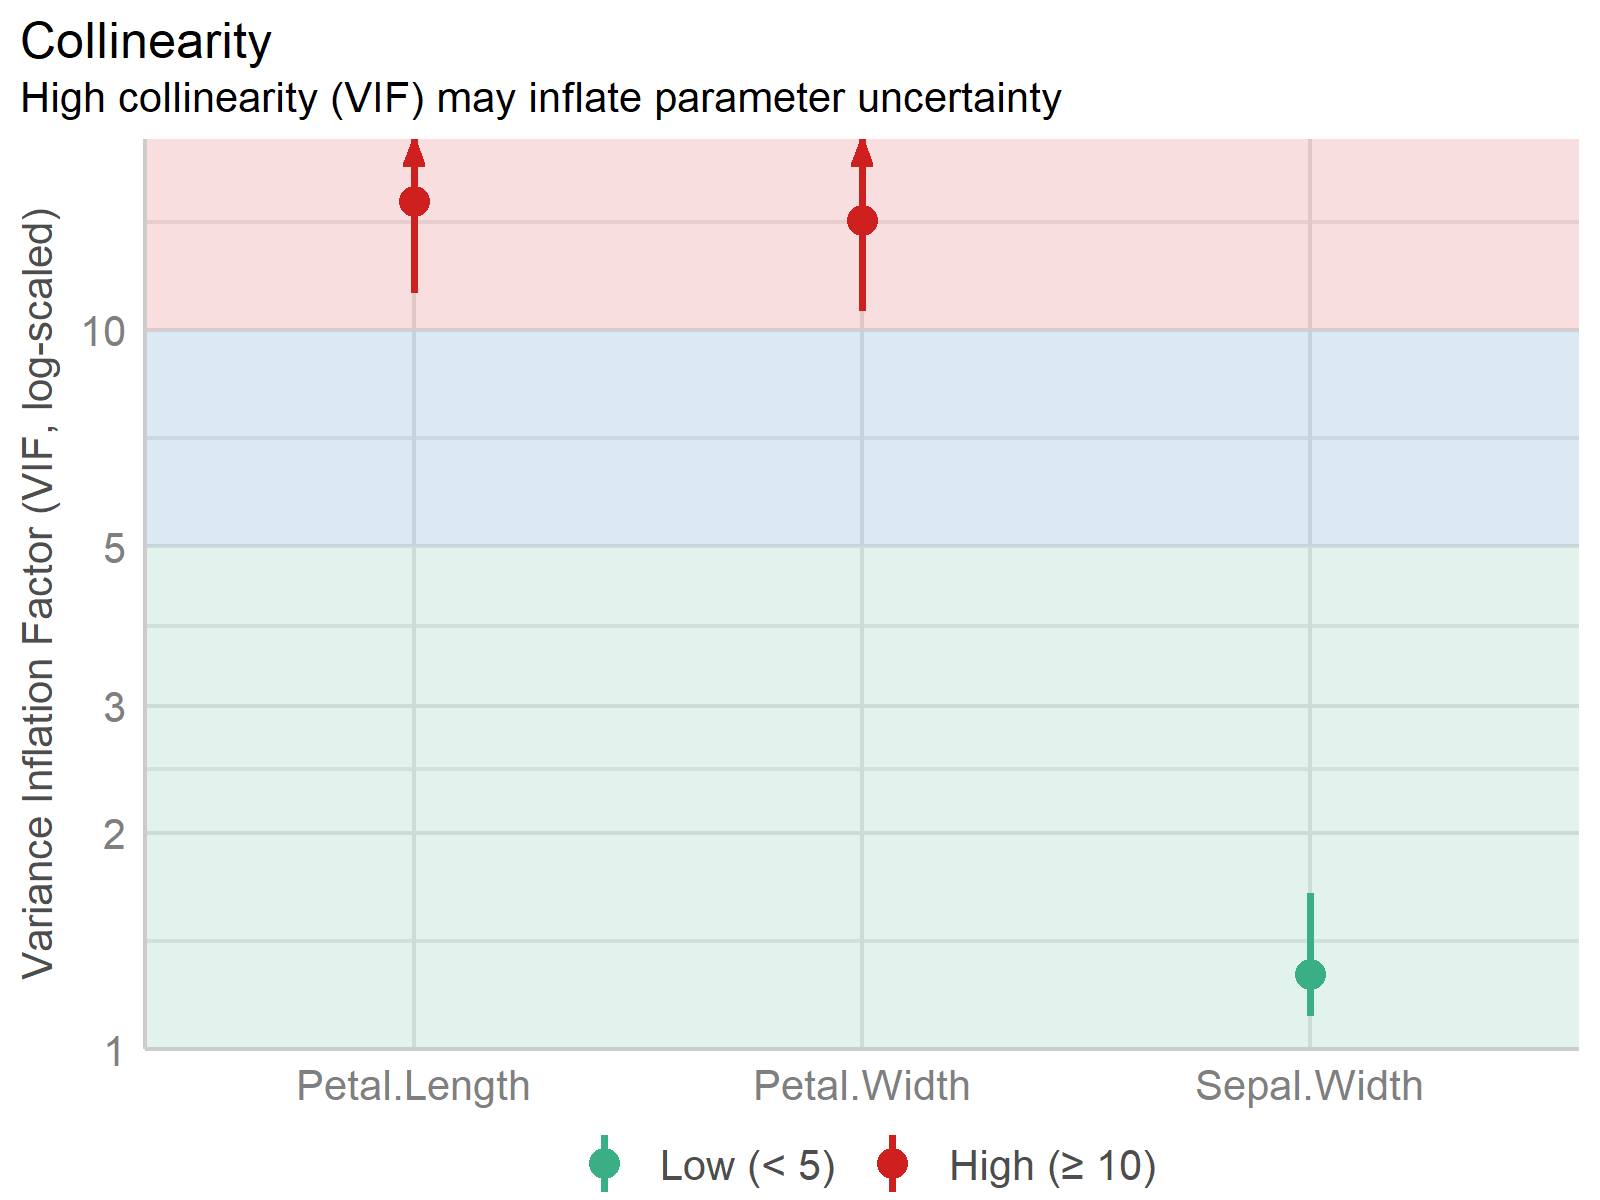
Task: Click the arrow tip above Petal.Length
Action: pyautogui.click(x=414, y=151)
